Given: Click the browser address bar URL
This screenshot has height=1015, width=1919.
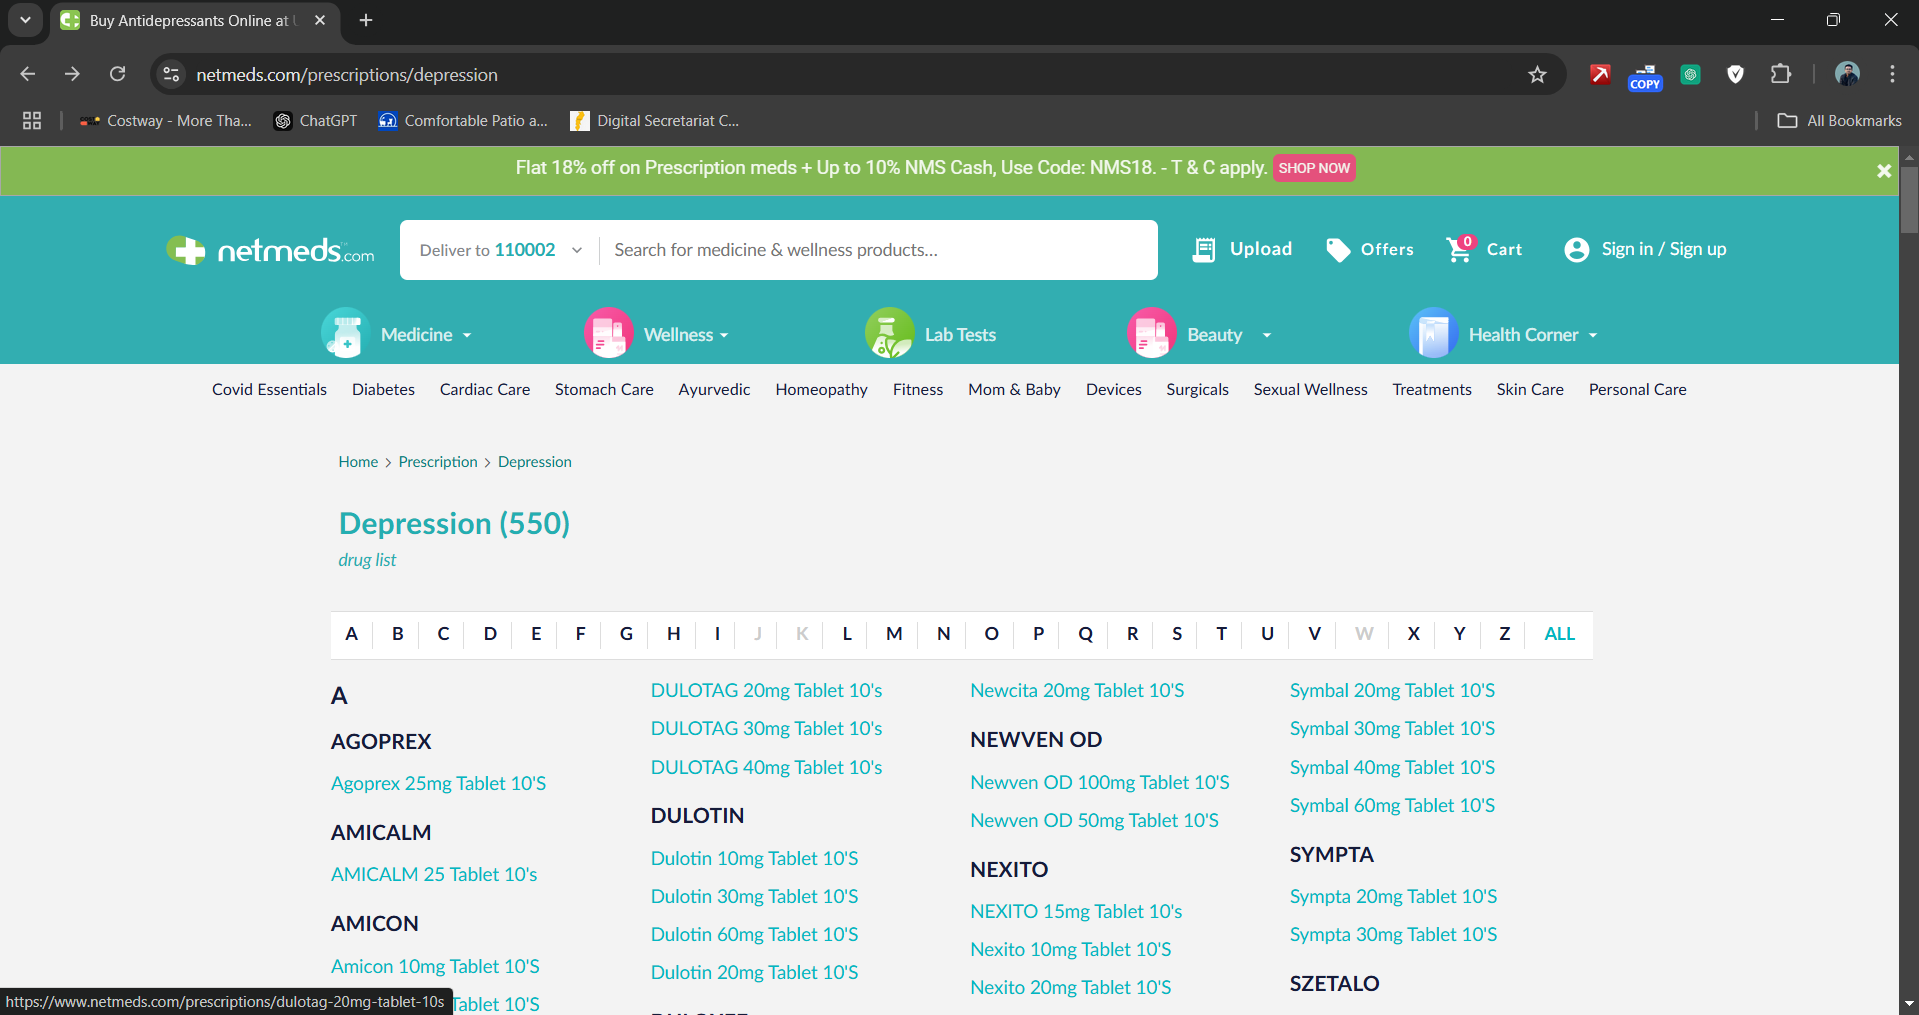Looking at the screenshot, I should tap(347, 75).
